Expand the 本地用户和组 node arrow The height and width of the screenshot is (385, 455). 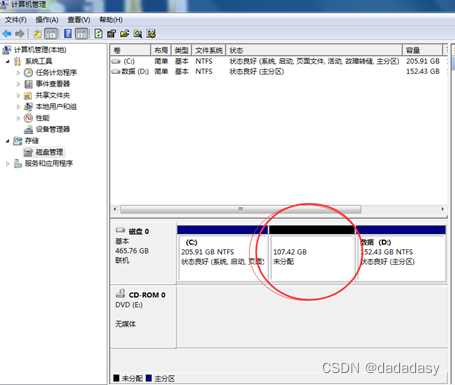18,107
